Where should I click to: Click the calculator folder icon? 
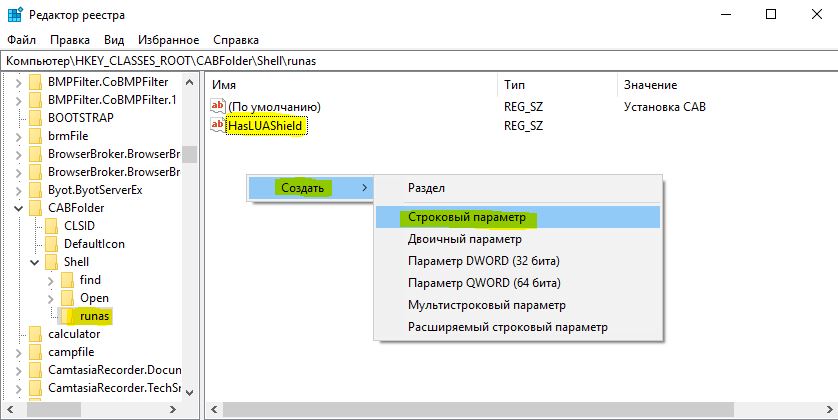click(35, 334)
